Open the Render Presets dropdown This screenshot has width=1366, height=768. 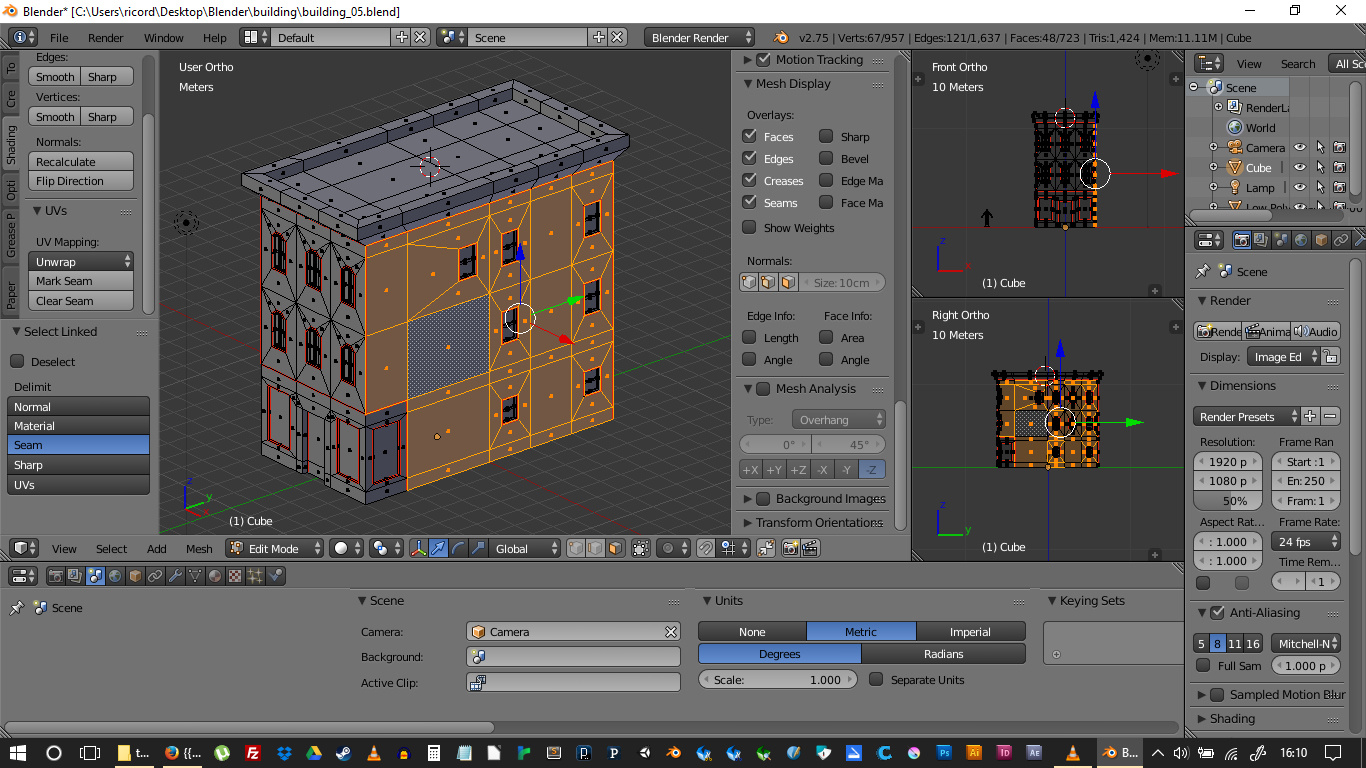coord(1246,416)
